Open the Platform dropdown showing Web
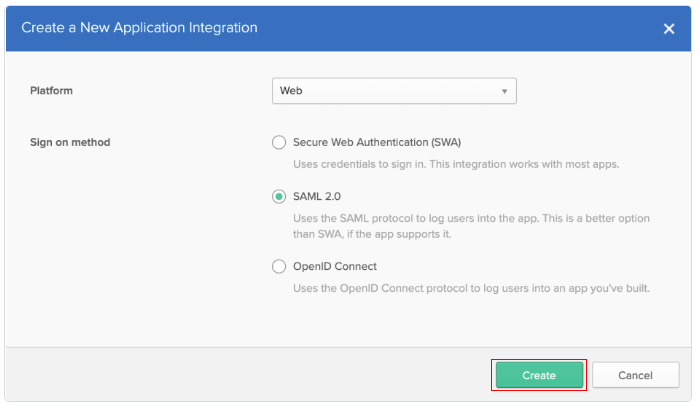The image size is (700, 410). [394, 91]
